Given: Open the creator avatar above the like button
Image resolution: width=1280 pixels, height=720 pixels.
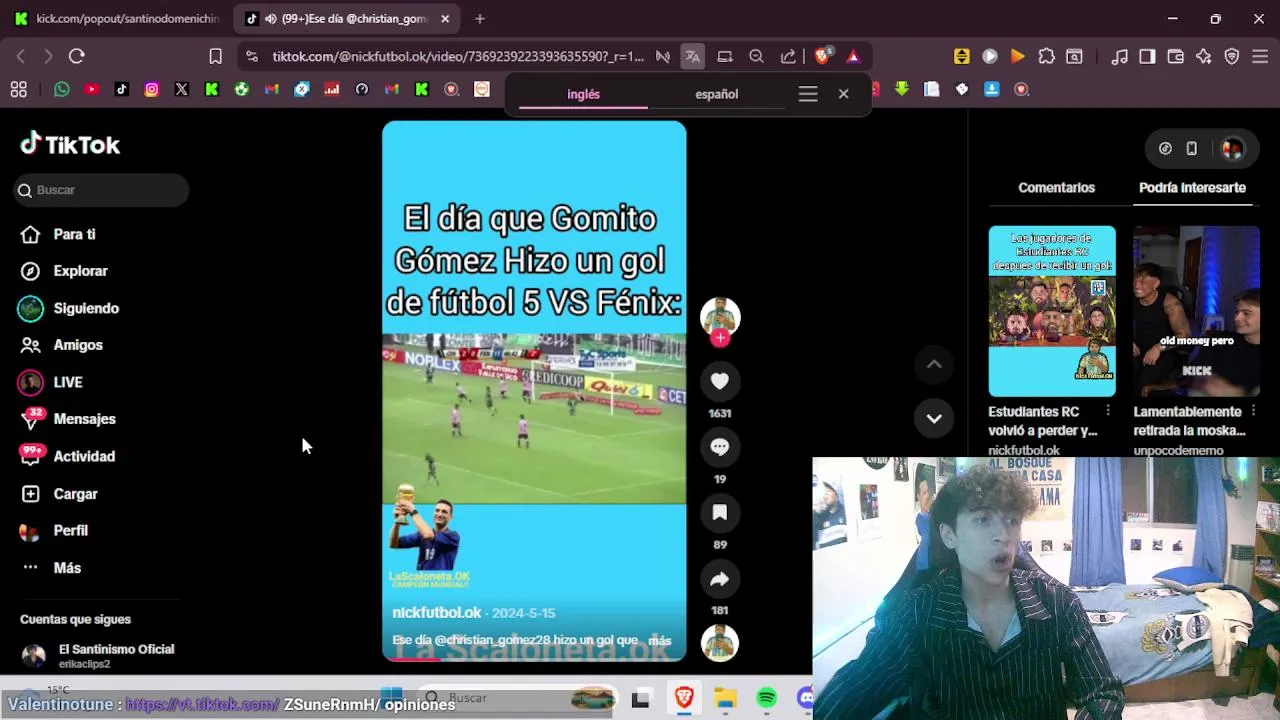Looking at the screenshot, I should [x=720, y=316].
